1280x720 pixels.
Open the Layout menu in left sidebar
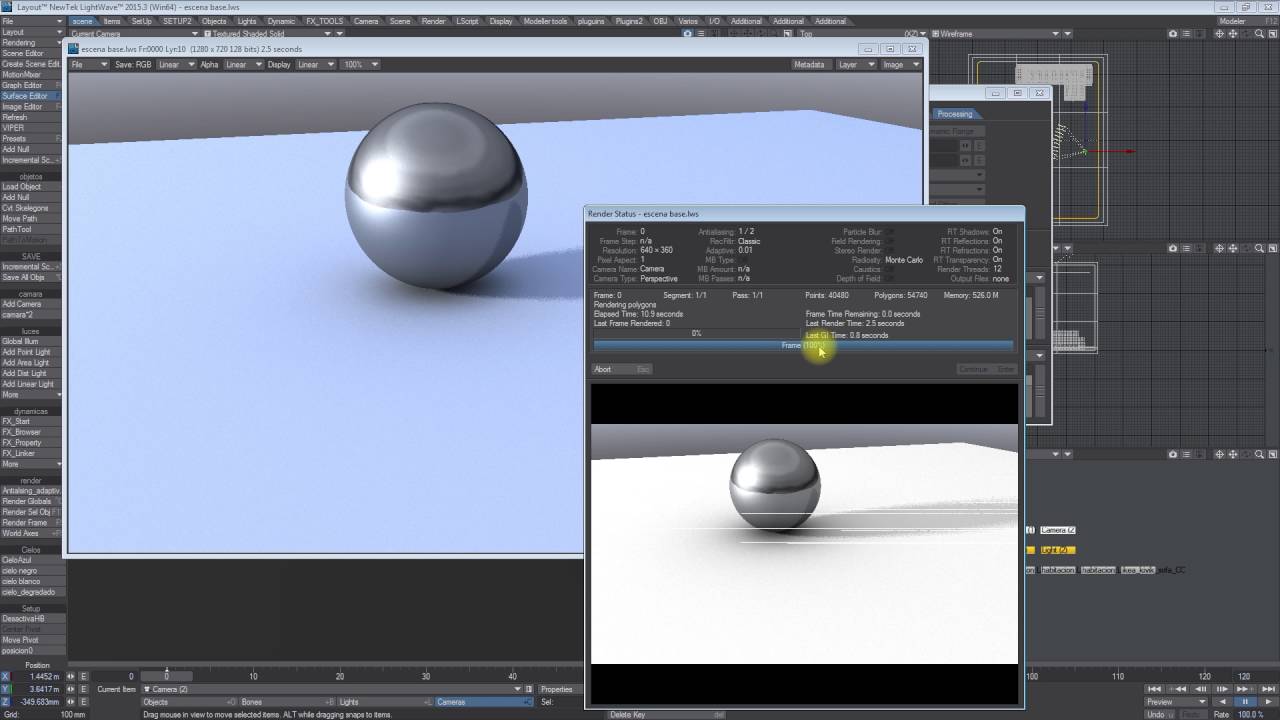(x=31, y=32)
